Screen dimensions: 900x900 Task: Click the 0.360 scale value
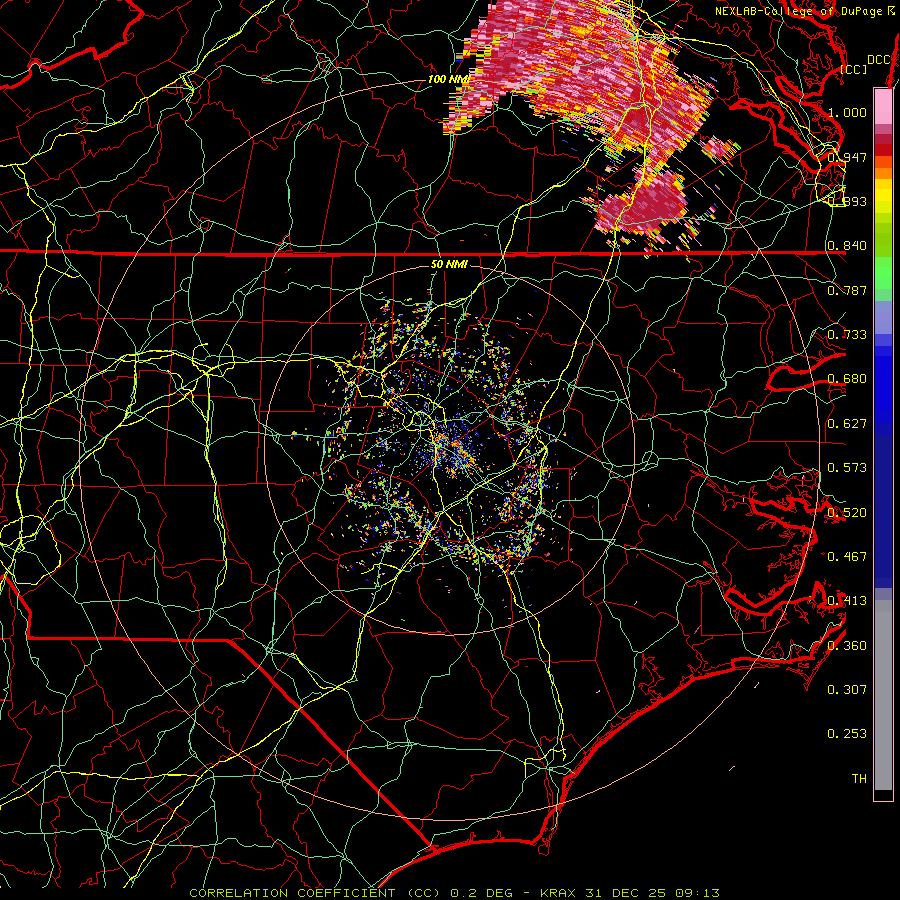[847, 646]
